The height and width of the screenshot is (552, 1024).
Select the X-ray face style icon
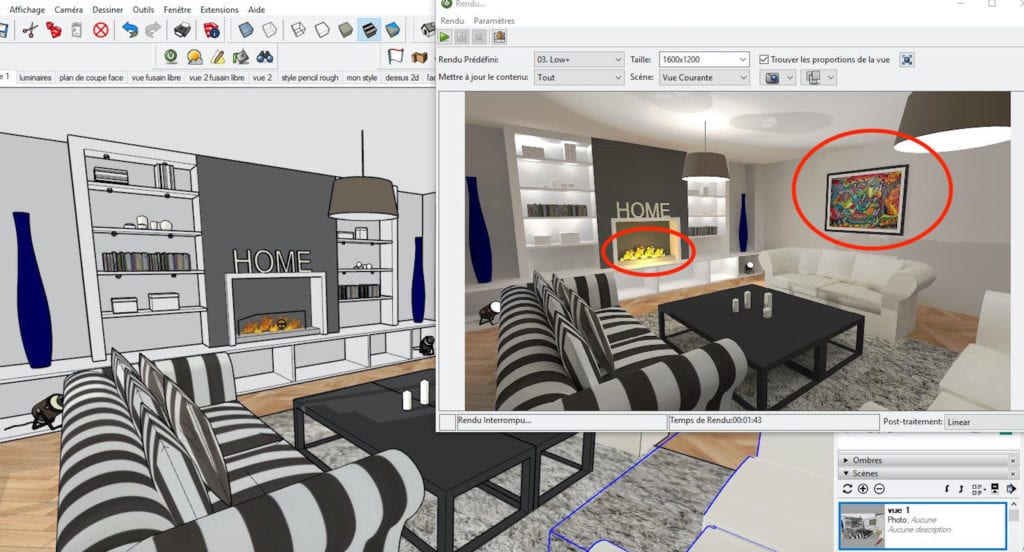click(x=246, y=30)
